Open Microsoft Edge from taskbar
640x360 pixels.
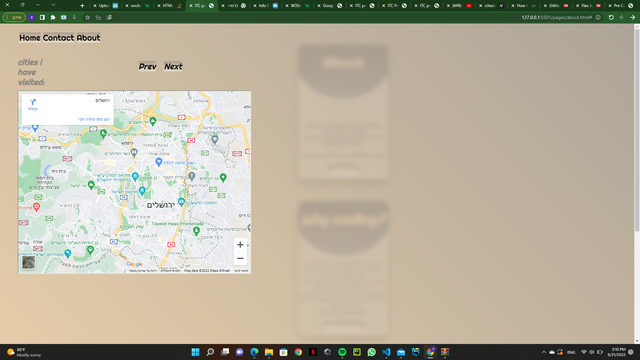[254, 352]
